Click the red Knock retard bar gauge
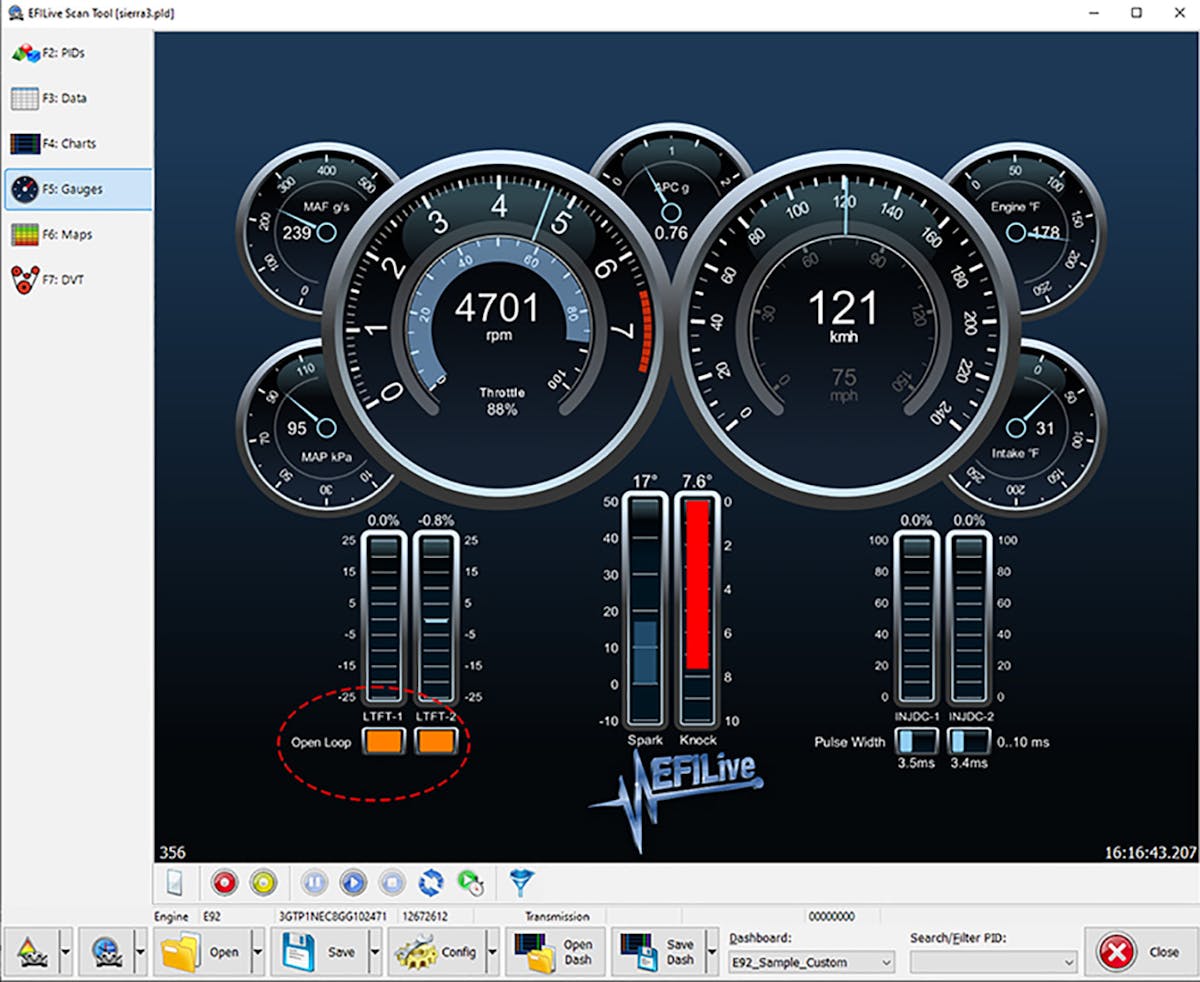Viewport: 1200px width, 982px height. pos(697,585)
